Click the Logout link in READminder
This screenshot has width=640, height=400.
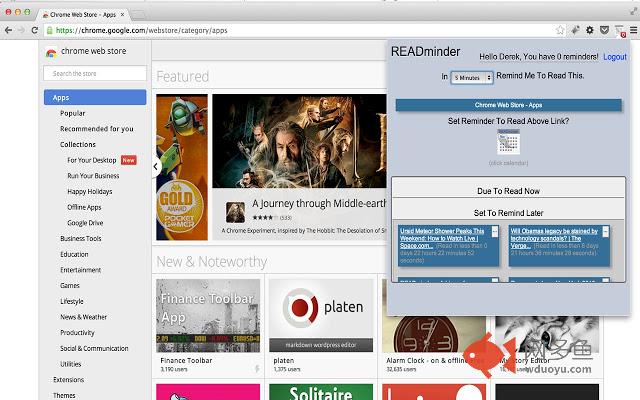pos(615,57)
